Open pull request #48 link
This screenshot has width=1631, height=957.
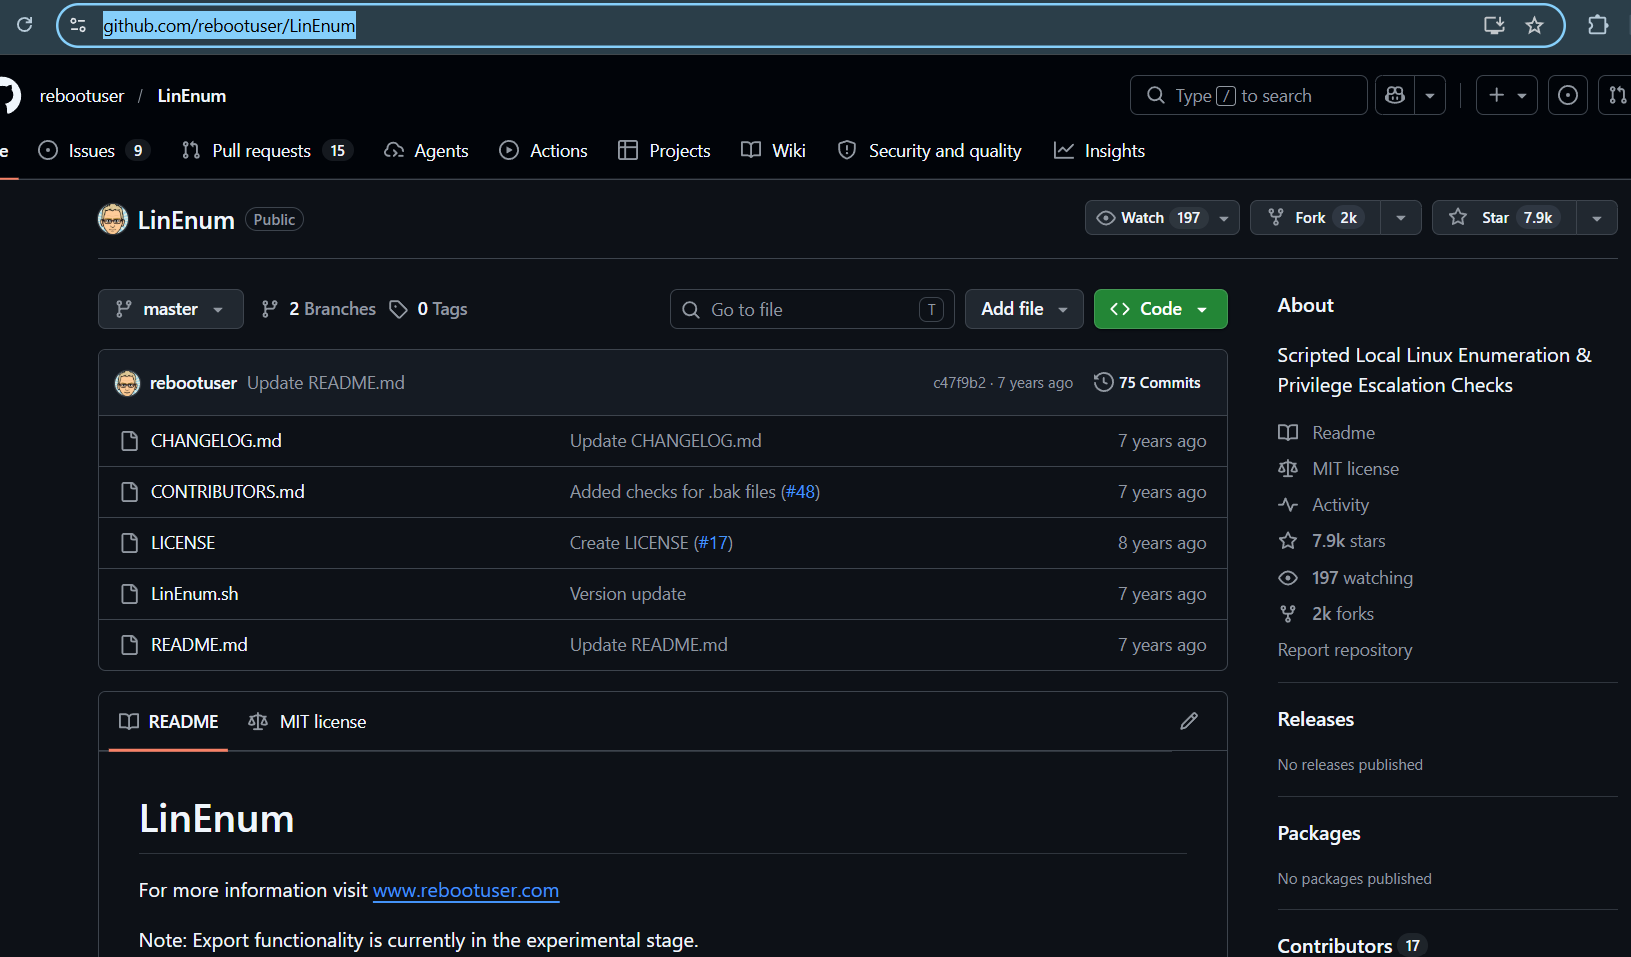pyautogui.click(x=801, y=492)
